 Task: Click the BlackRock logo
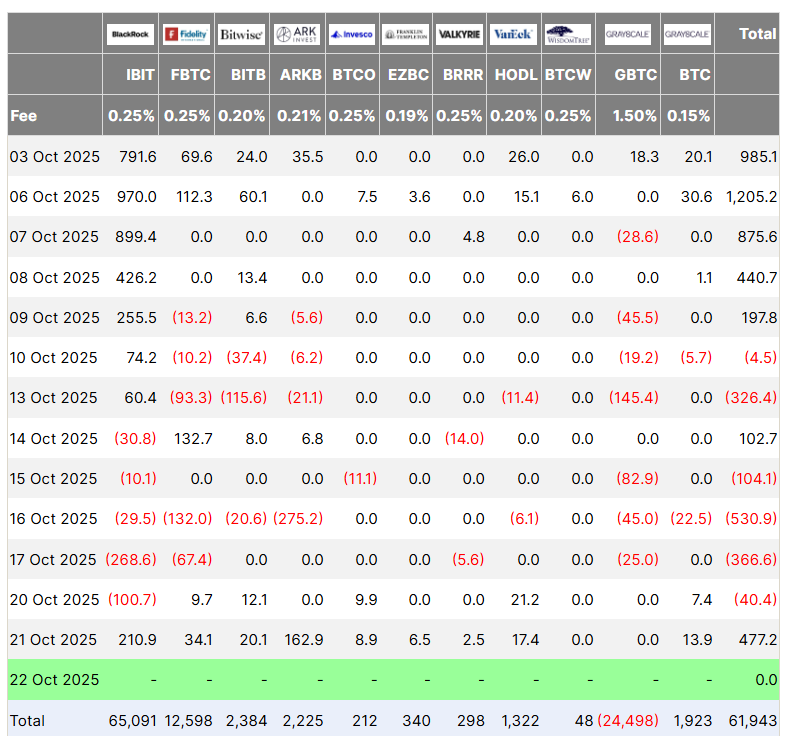tap(130, 34)
